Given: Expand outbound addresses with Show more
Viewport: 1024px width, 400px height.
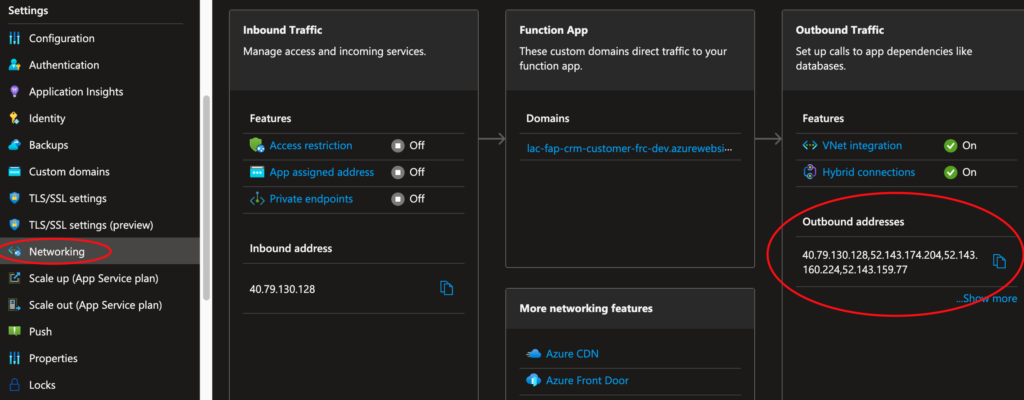Looking at the screenshot, I should tap(986, 298).
